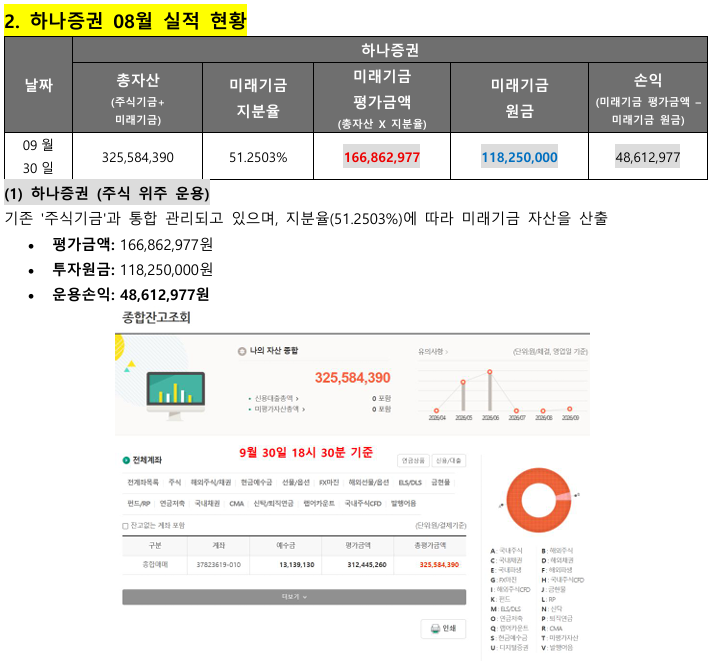Click the 2026/09 data point on chart
Viewport: 714px width, 666px height.
570,409
